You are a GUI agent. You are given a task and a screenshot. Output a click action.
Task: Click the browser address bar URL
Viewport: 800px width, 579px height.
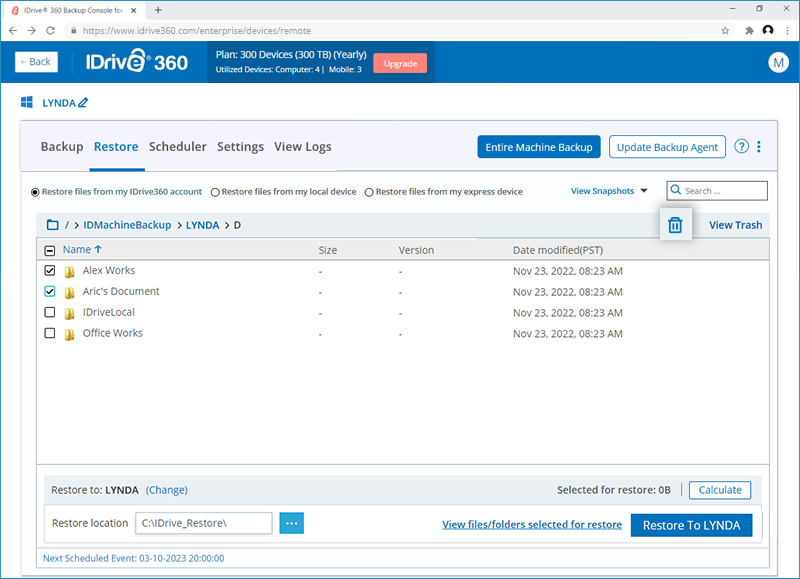click(196, 31)
